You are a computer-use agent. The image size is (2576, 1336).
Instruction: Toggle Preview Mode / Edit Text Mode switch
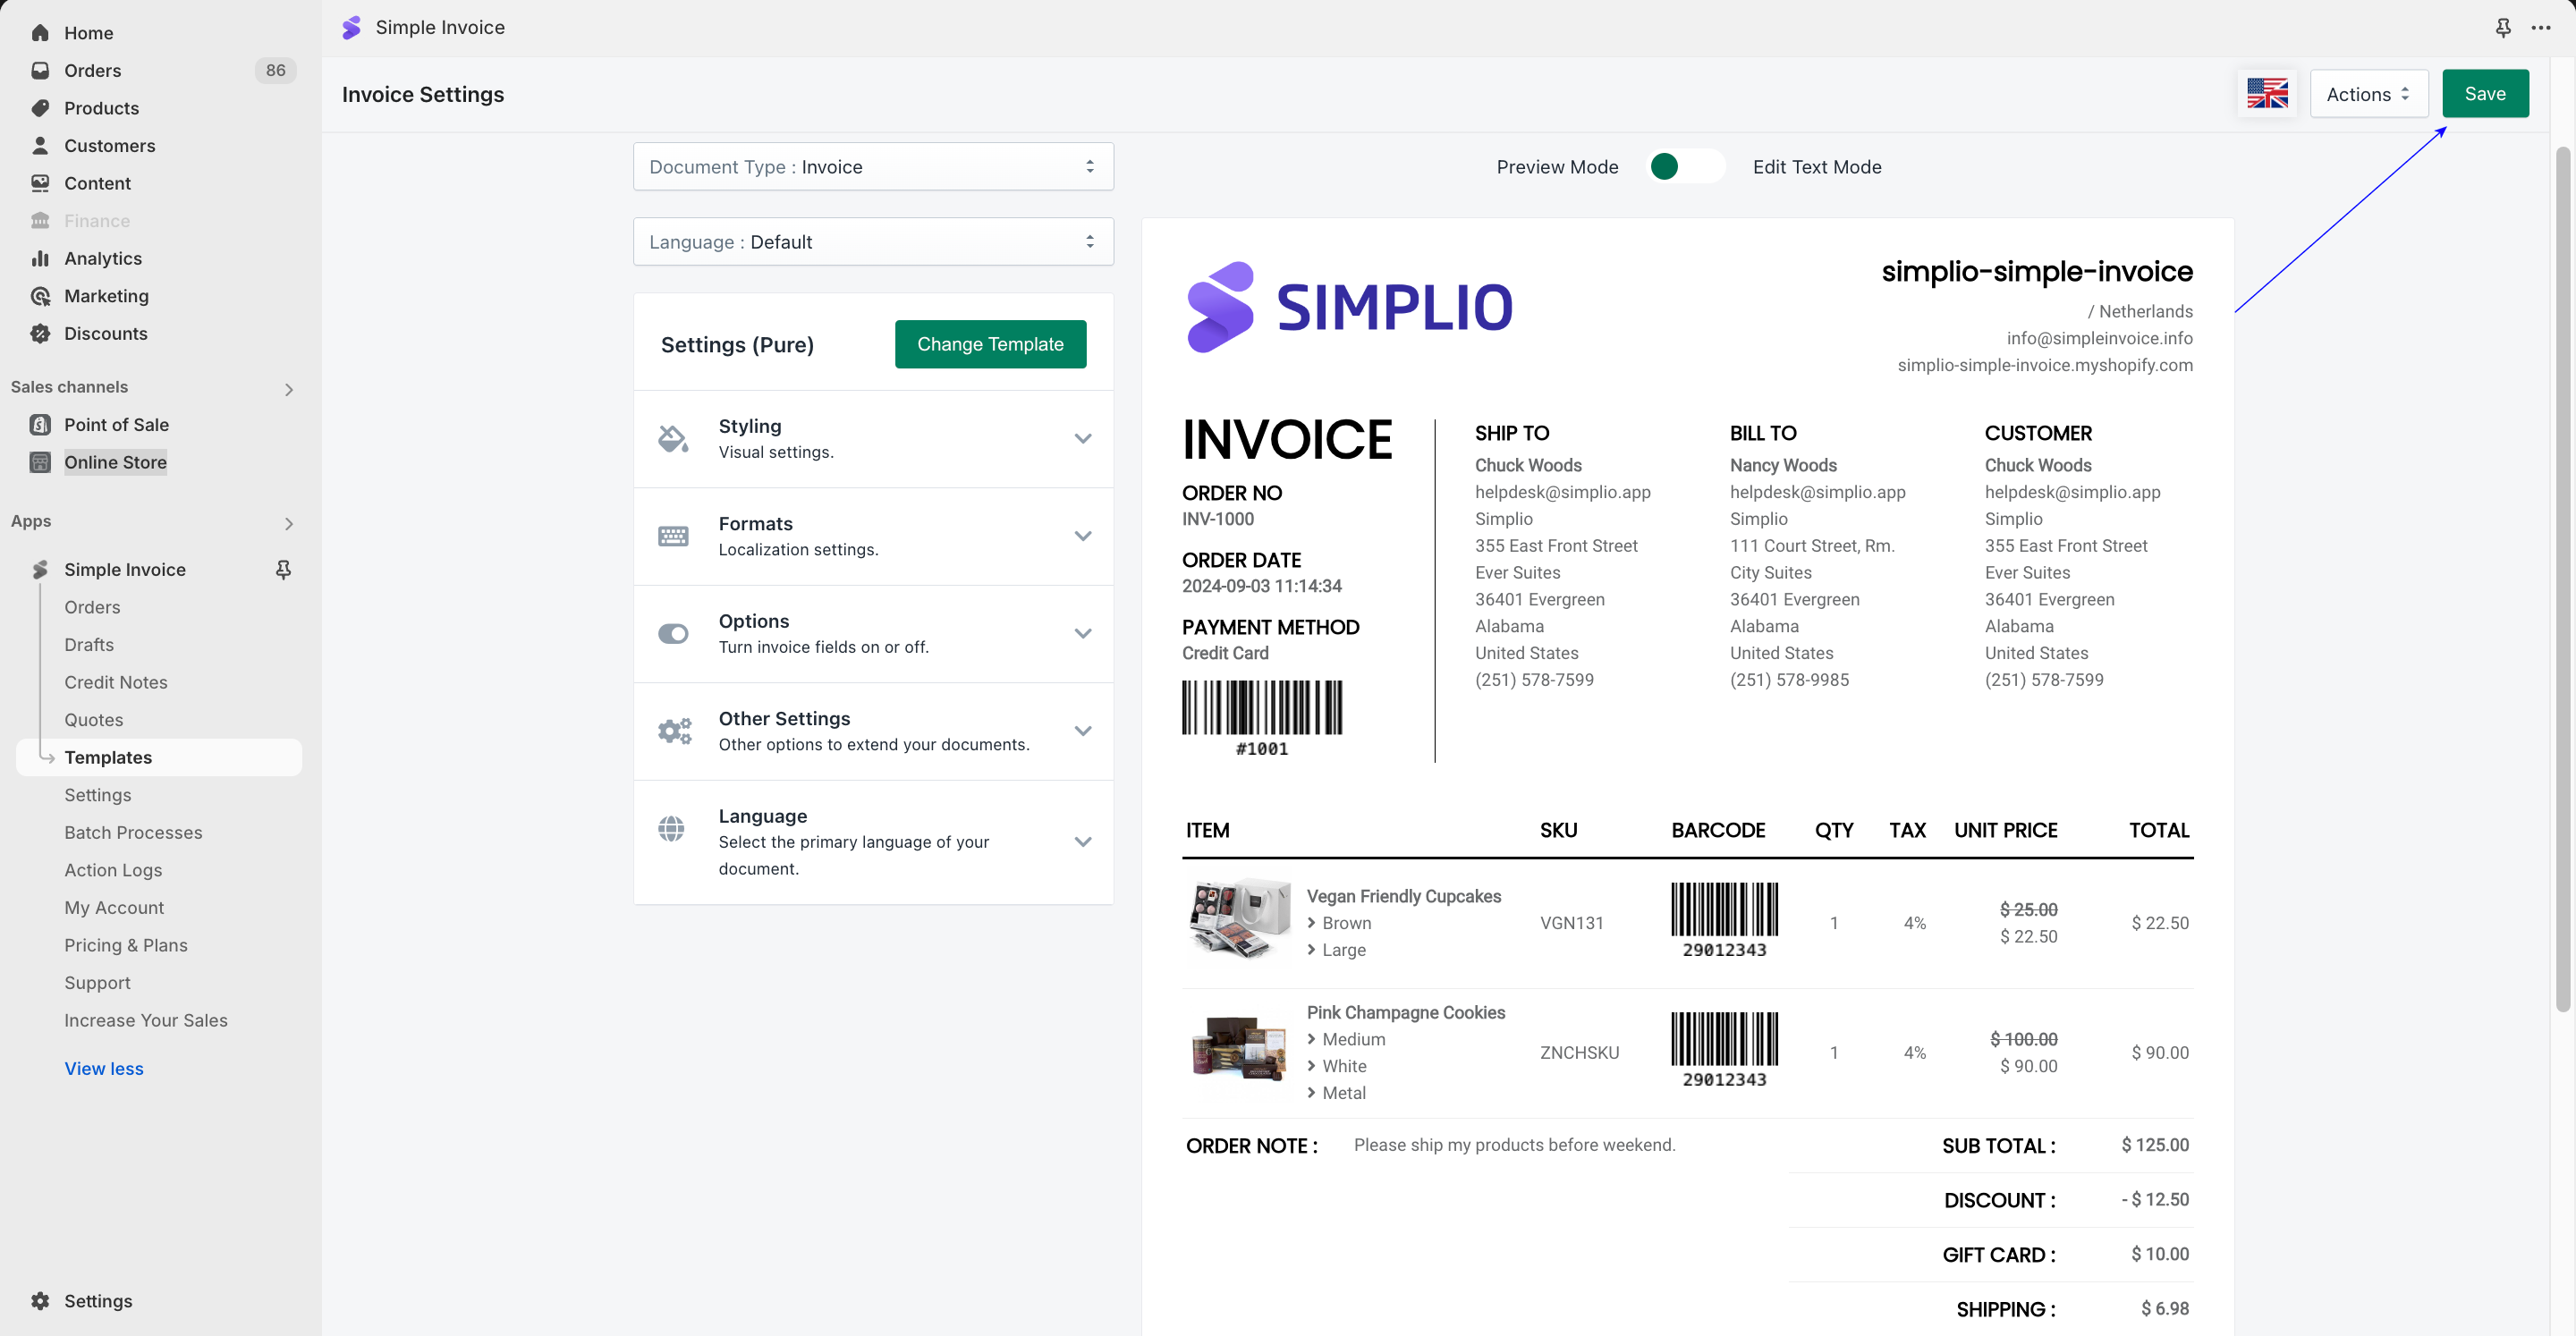click(1685, 166)
